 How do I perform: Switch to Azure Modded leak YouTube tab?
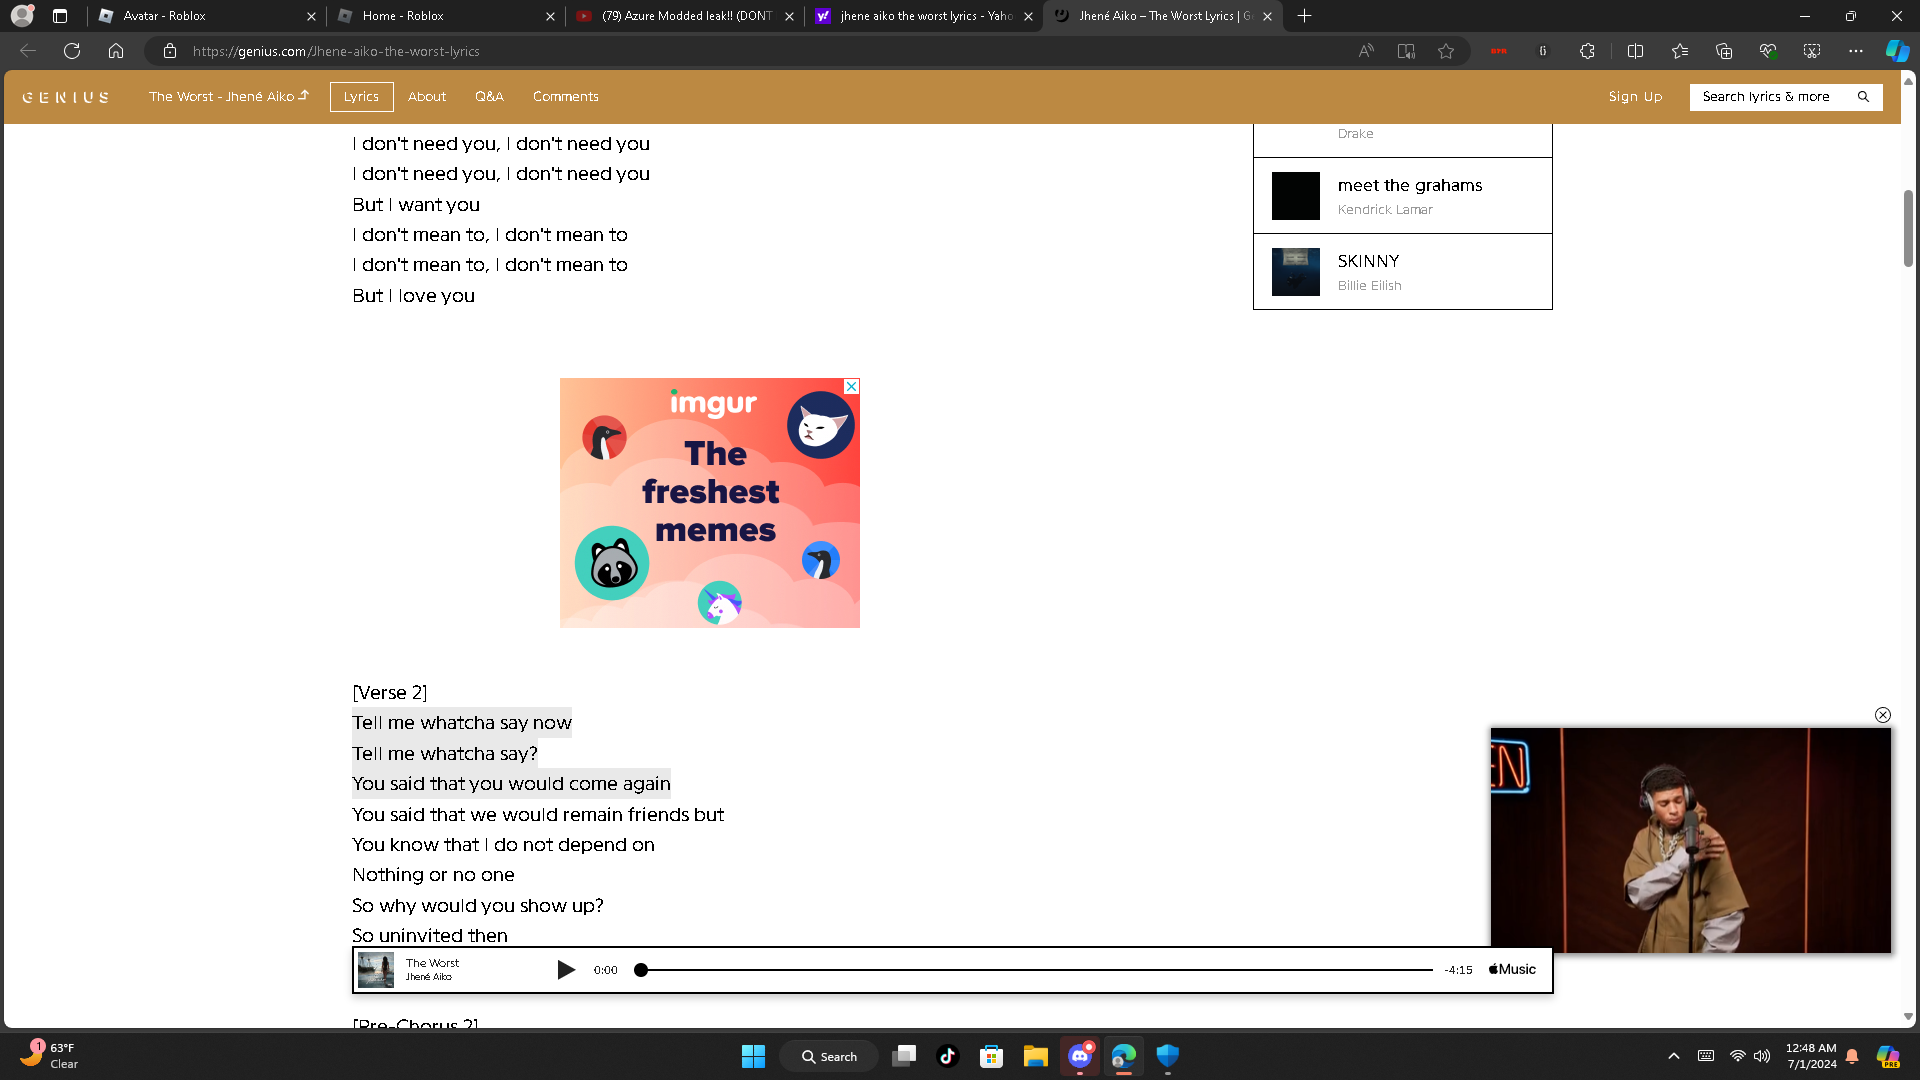click(x=685, y=16)
